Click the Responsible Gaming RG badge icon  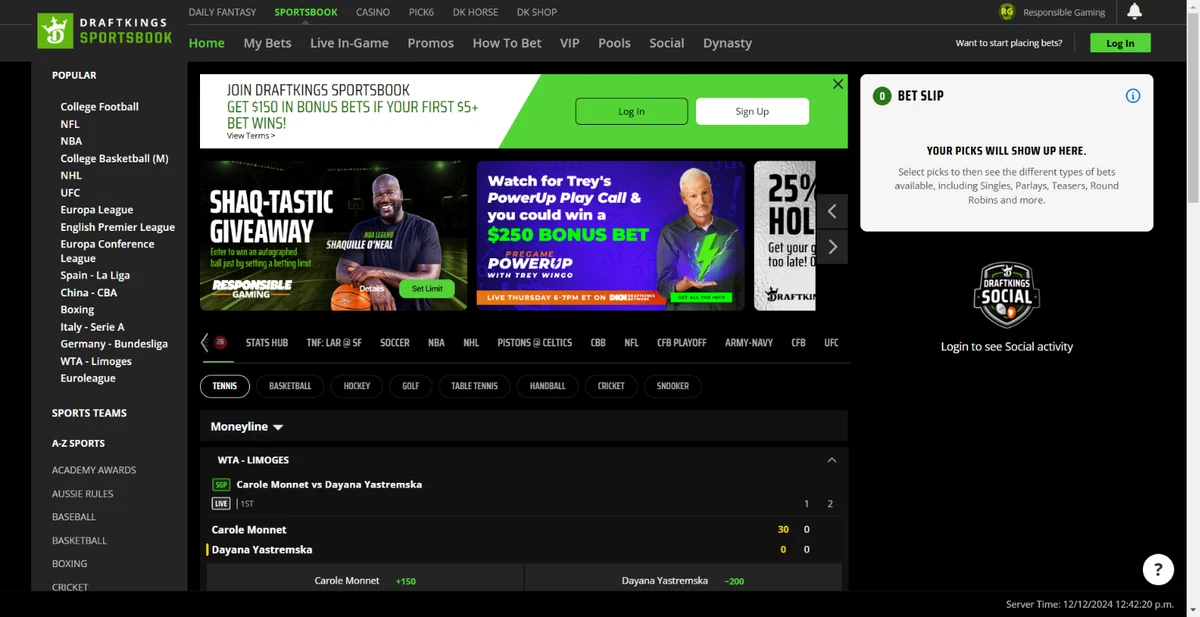pos(1007,12)
